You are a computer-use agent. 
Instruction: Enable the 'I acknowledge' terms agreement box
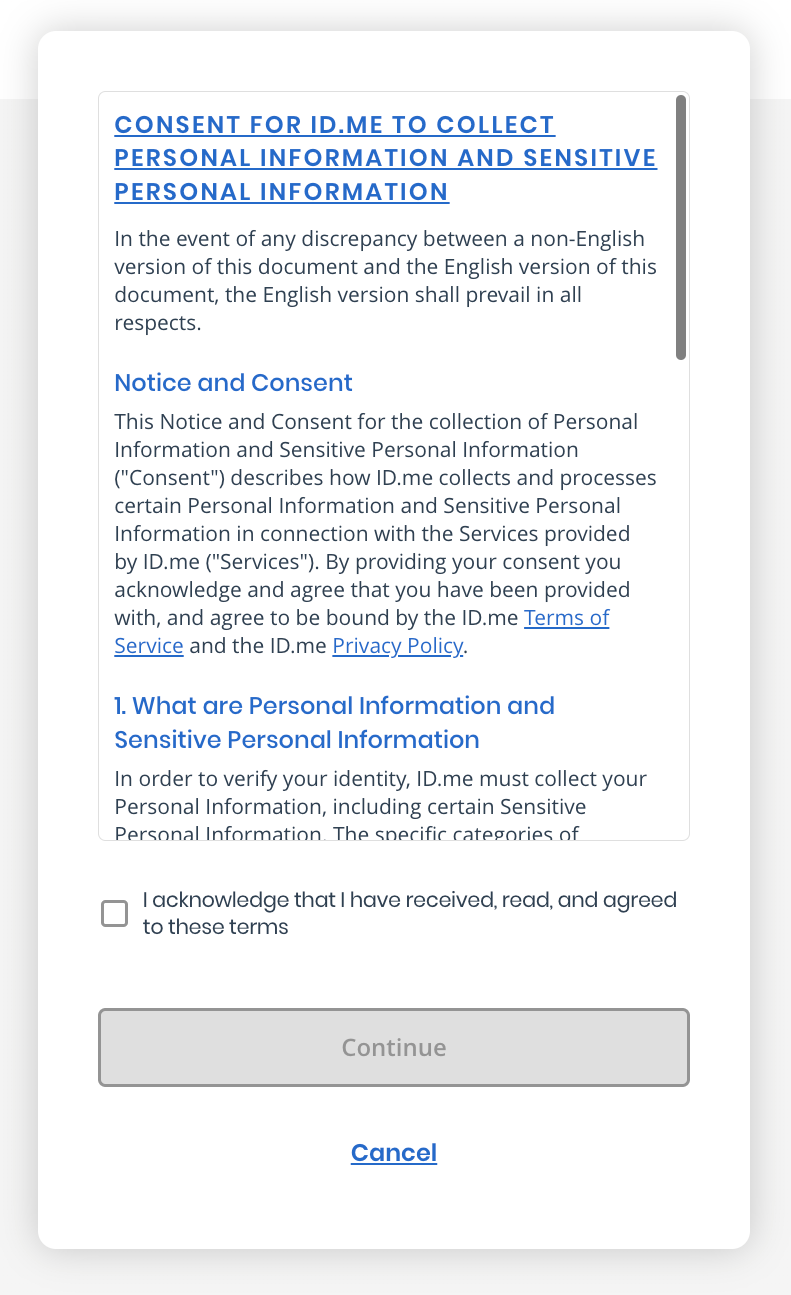pyautogui.click(x=114, y=913)
